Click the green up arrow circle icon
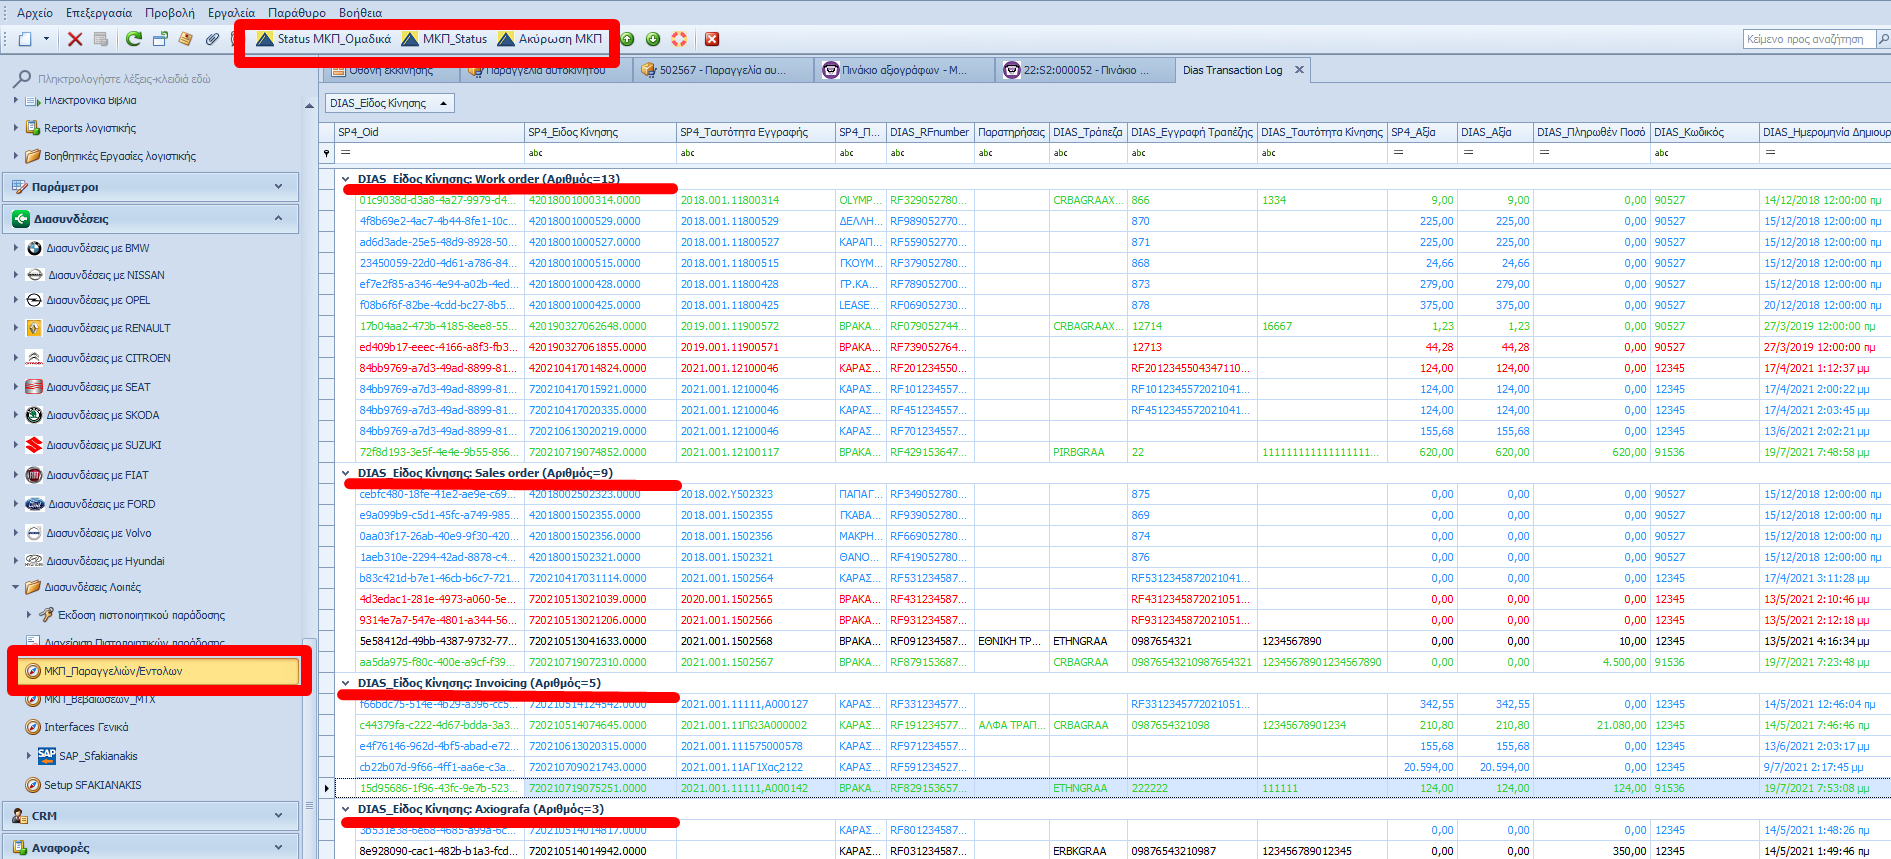The width and height of the screenshot is (1891, 859). (627, 39)
